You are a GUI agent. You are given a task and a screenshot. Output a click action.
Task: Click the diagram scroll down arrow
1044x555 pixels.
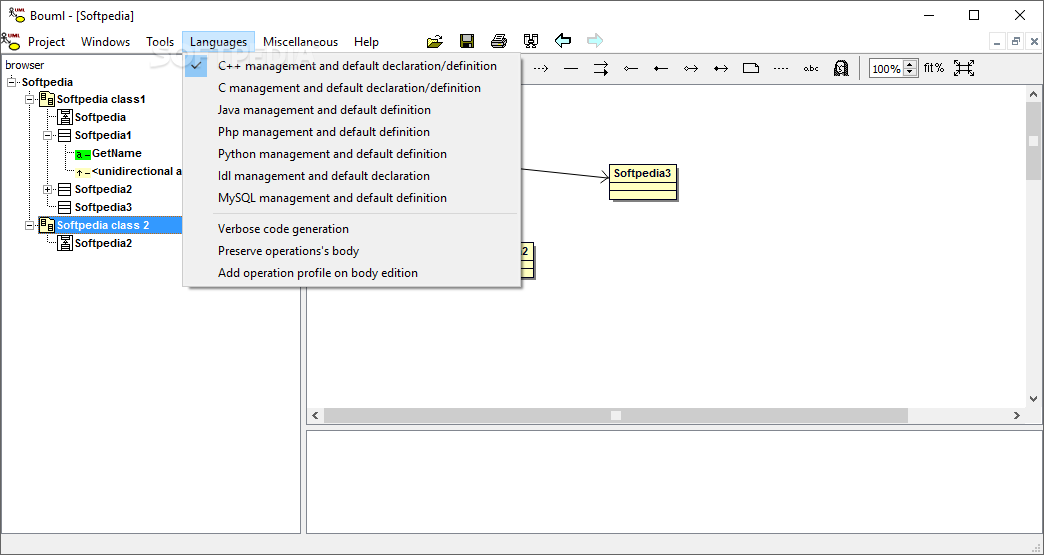(1033, 399)
